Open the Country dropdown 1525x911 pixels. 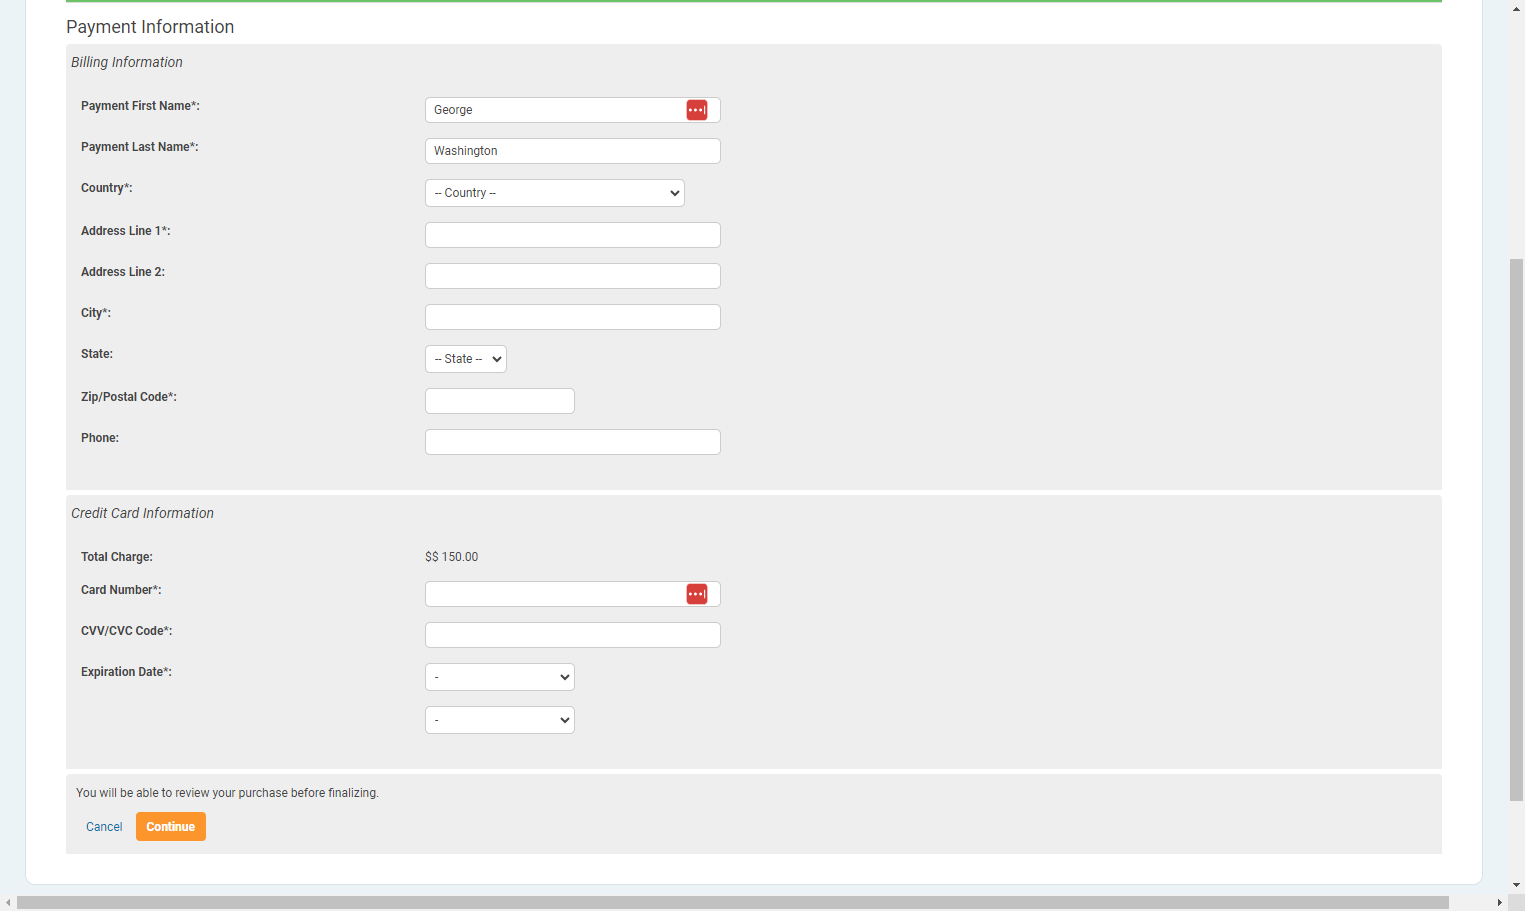pyautogui.click(x=555, y=193)
